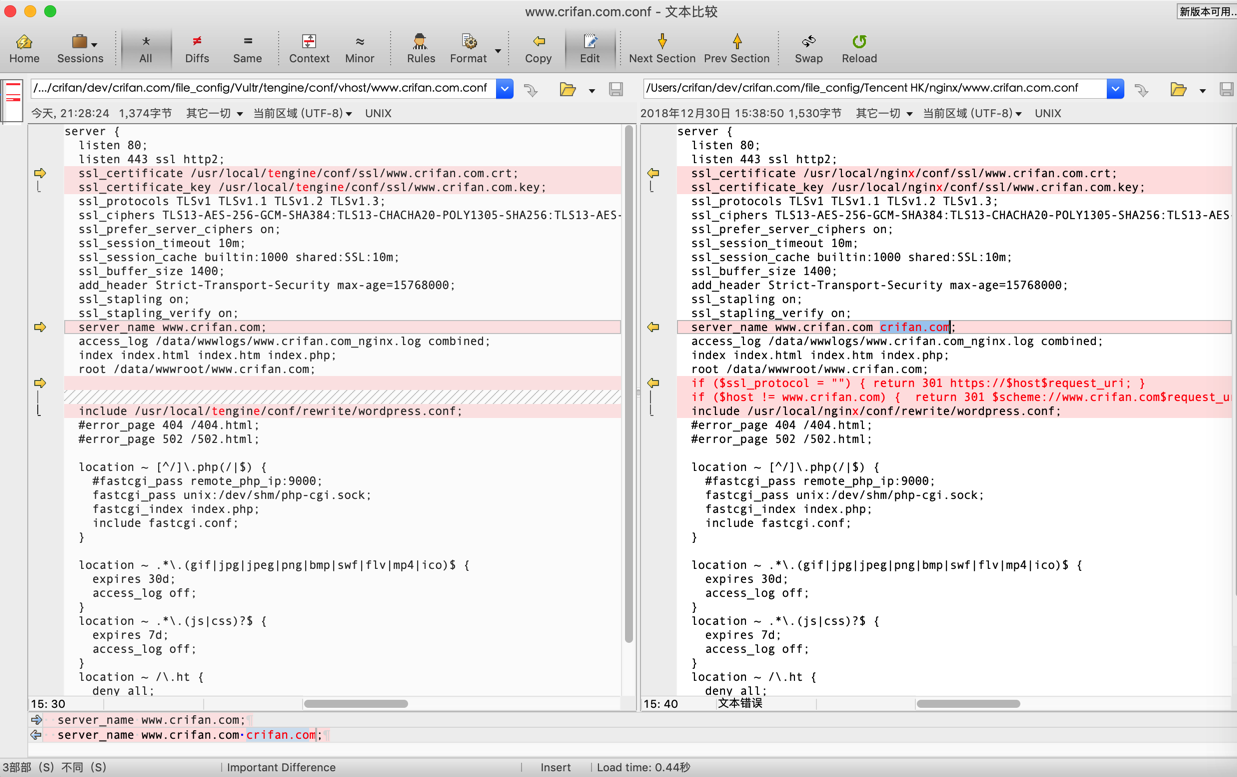
Task: Show All lines filter
Action: point(146,48)
